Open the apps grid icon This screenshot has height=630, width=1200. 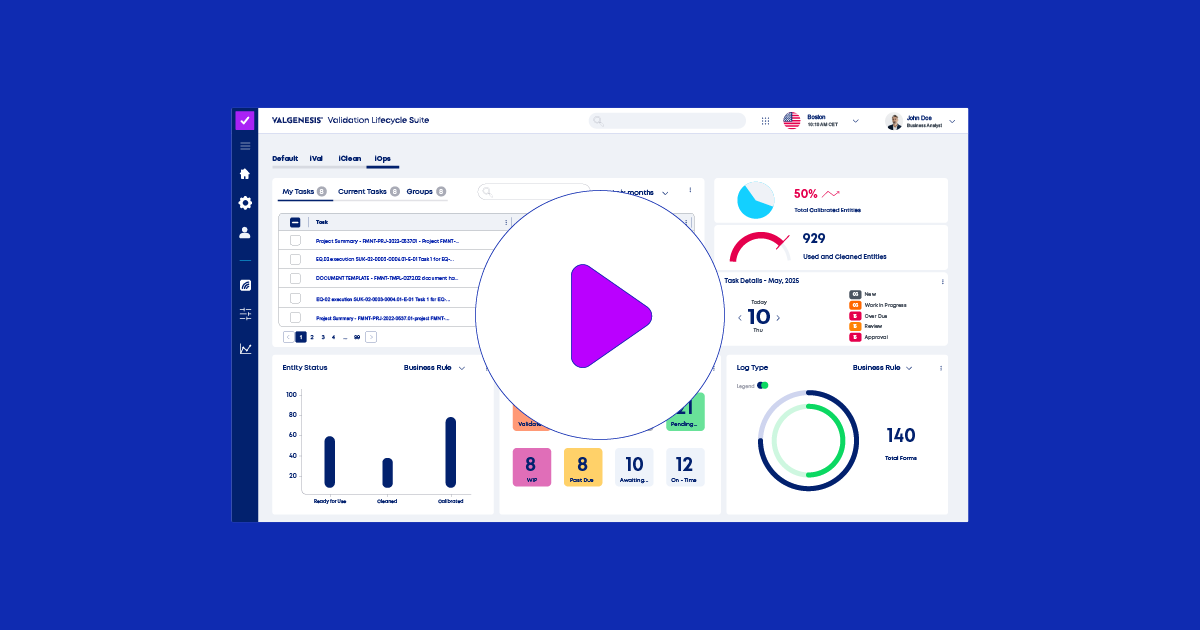click(x=765, y=121)
